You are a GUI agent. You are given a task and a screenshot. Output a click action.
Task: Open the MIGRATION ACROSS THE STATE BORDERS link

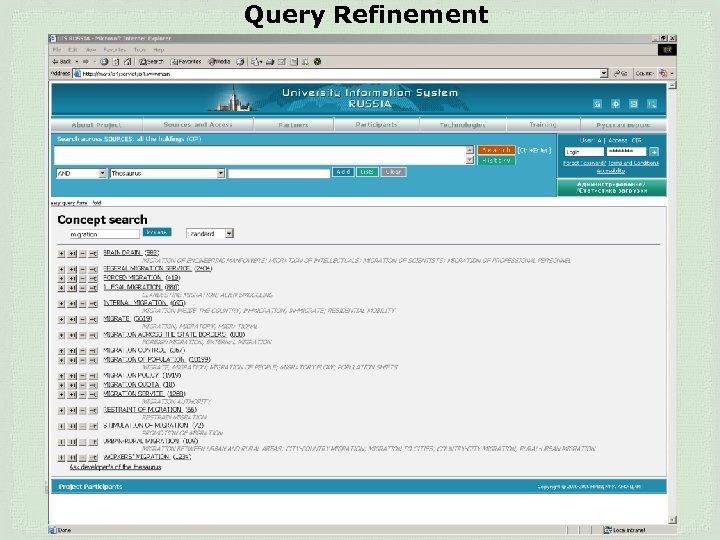point(165,334)
